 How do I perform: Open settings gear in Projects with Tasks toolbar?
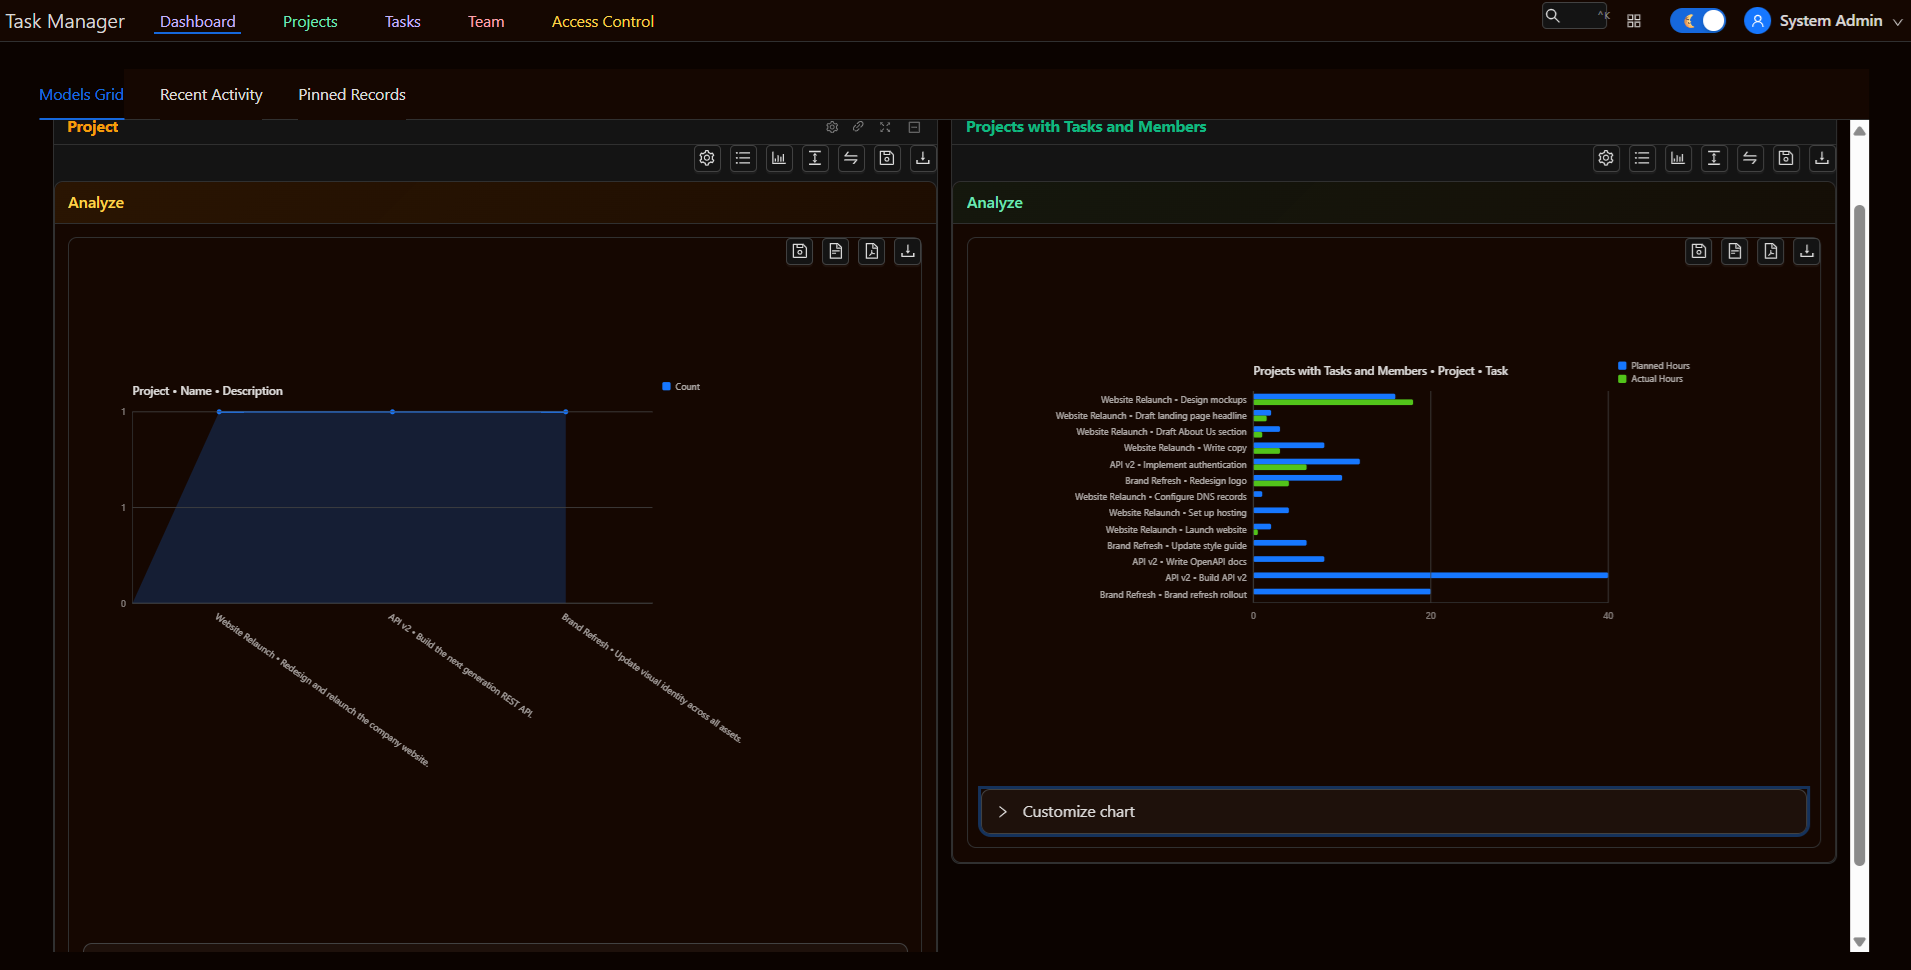(x=1606, y=158)
